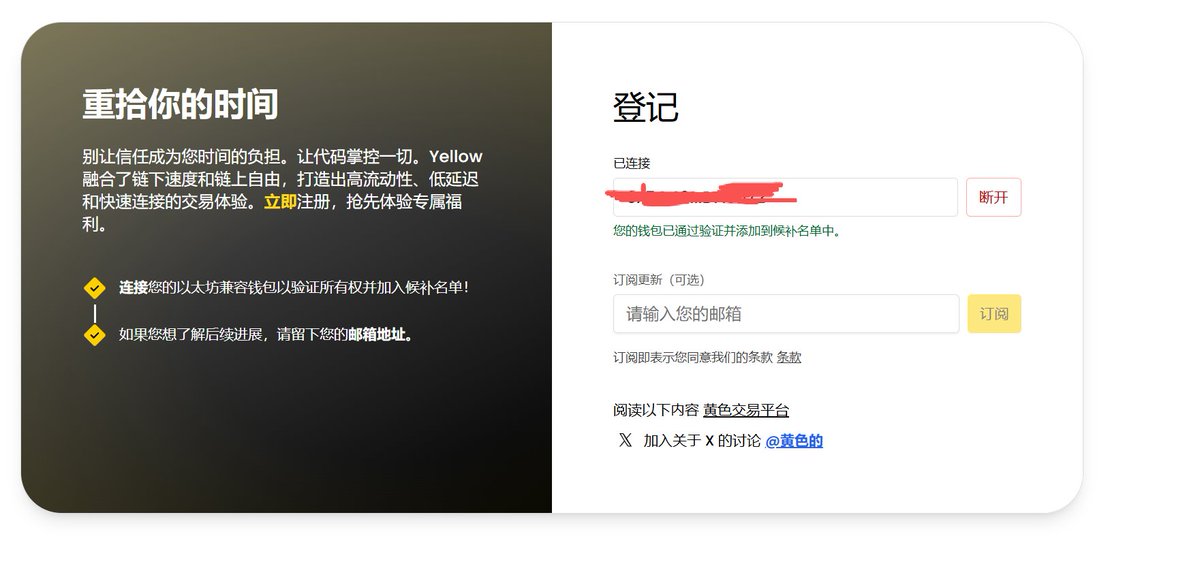
Task: Click the X logo icon
Action: (x=625, y=440)
